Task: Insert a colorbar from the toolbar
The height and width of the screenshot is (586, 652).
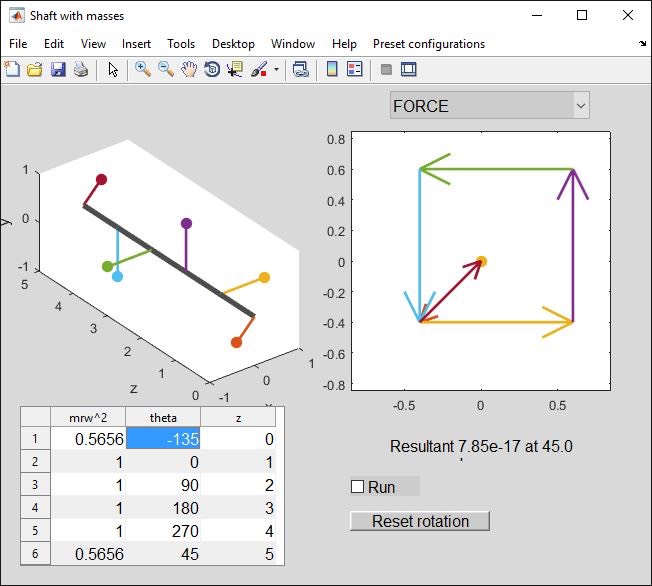Action: point(333,69)
